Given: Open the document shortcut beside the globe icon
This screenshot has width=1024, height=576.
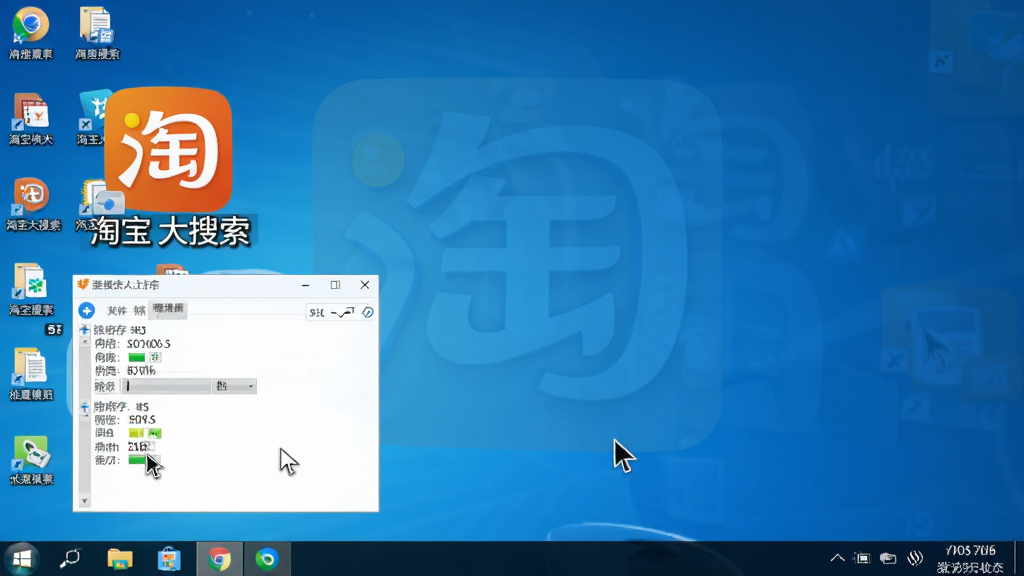Looking at the screenshot, I should [x=97, y=33].
